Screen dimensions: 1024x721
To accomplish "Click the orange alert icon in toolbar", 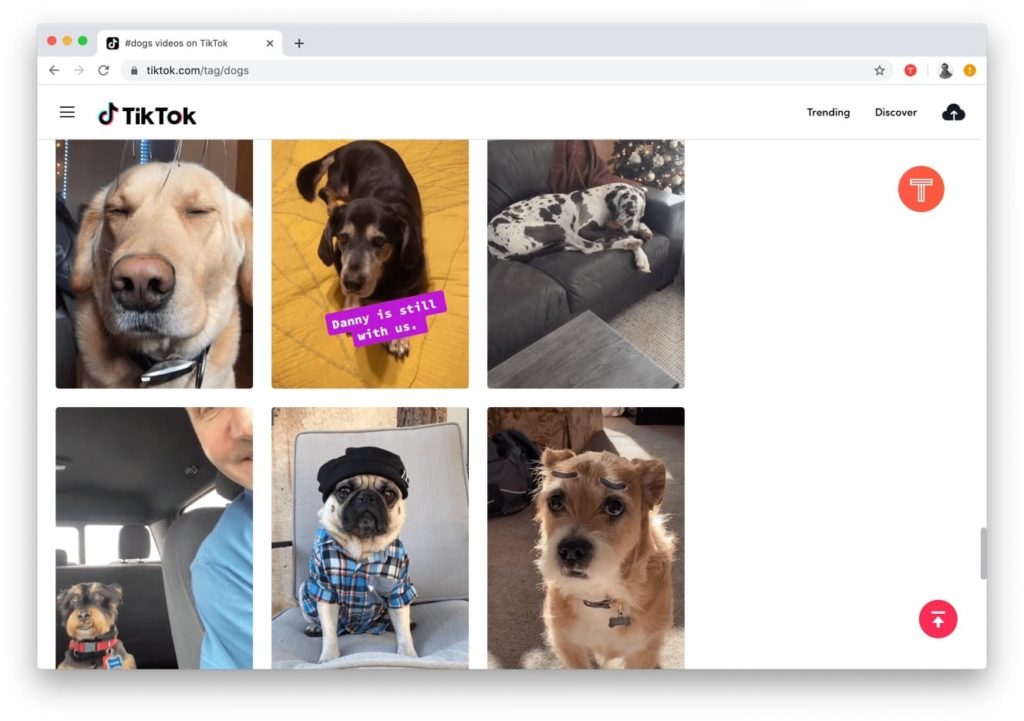I will click(x=970, y=70).
